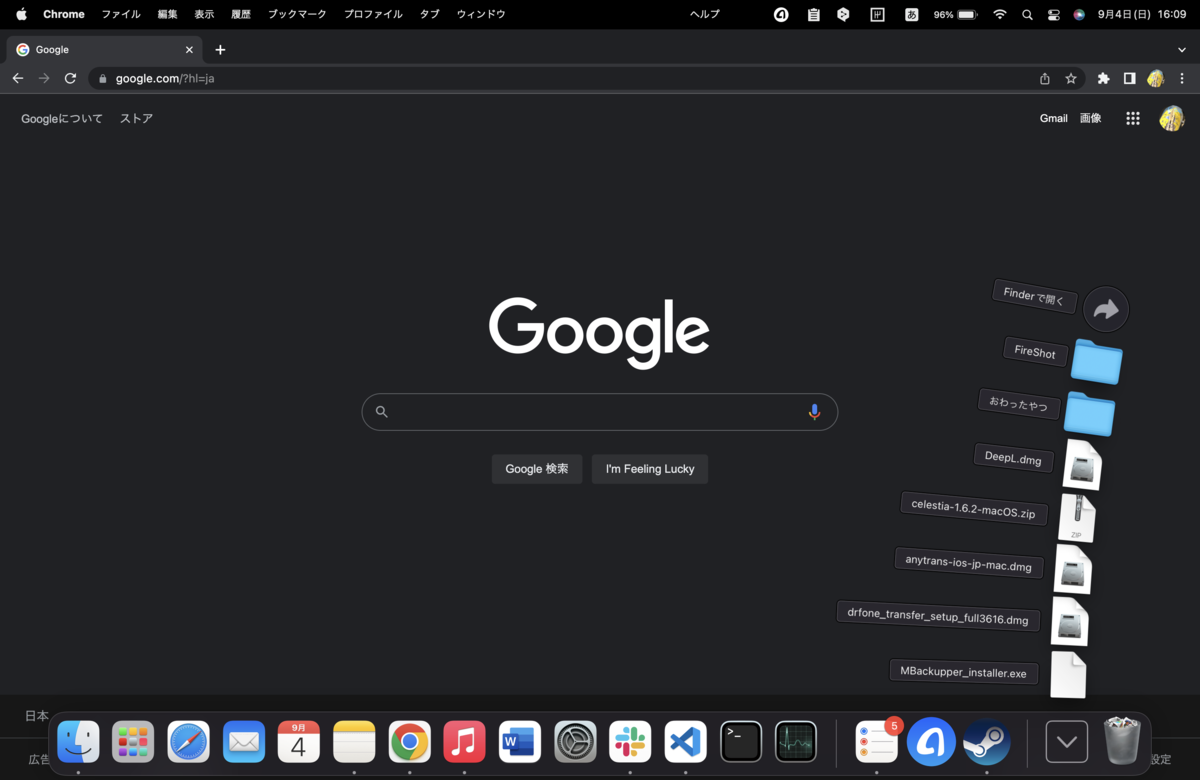1200x780 pixels.
Task: Open the おわったやつ folder
Action: point(1089,413)
